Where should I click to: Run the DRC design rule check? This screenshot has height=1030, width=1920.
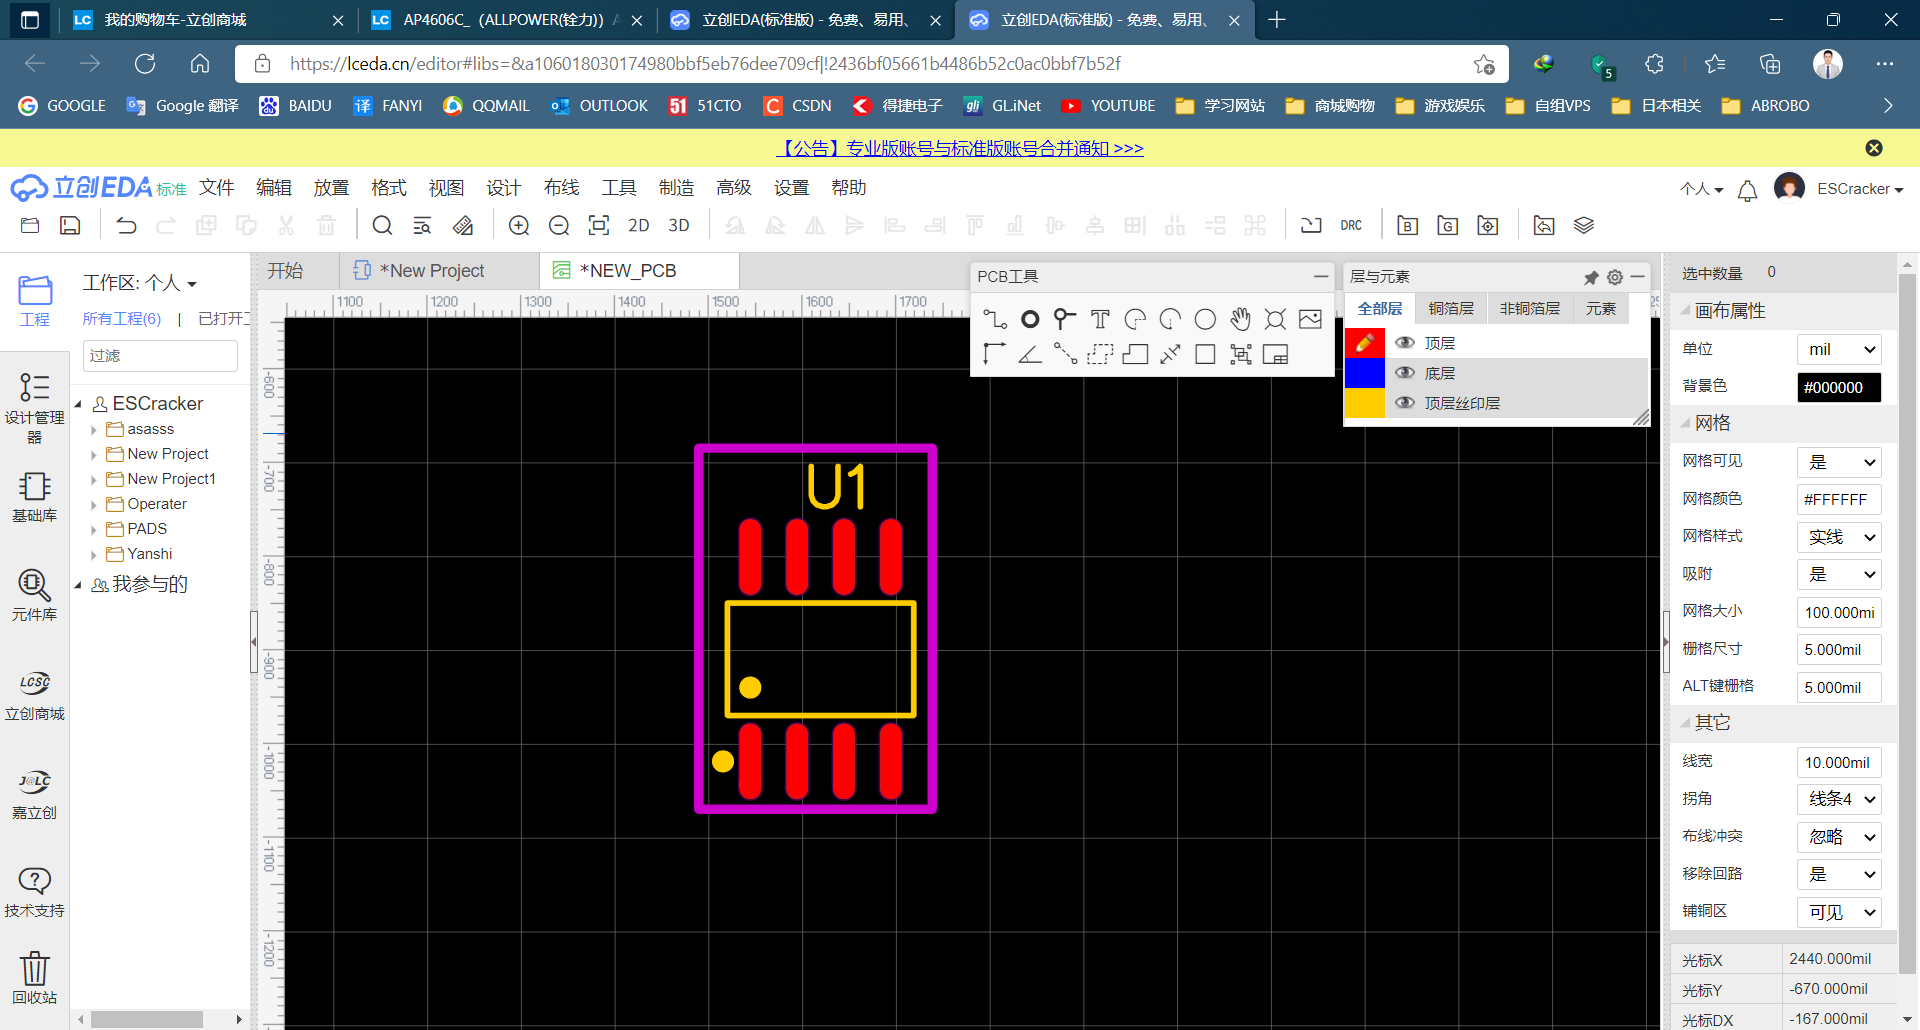pos(1351,225)
